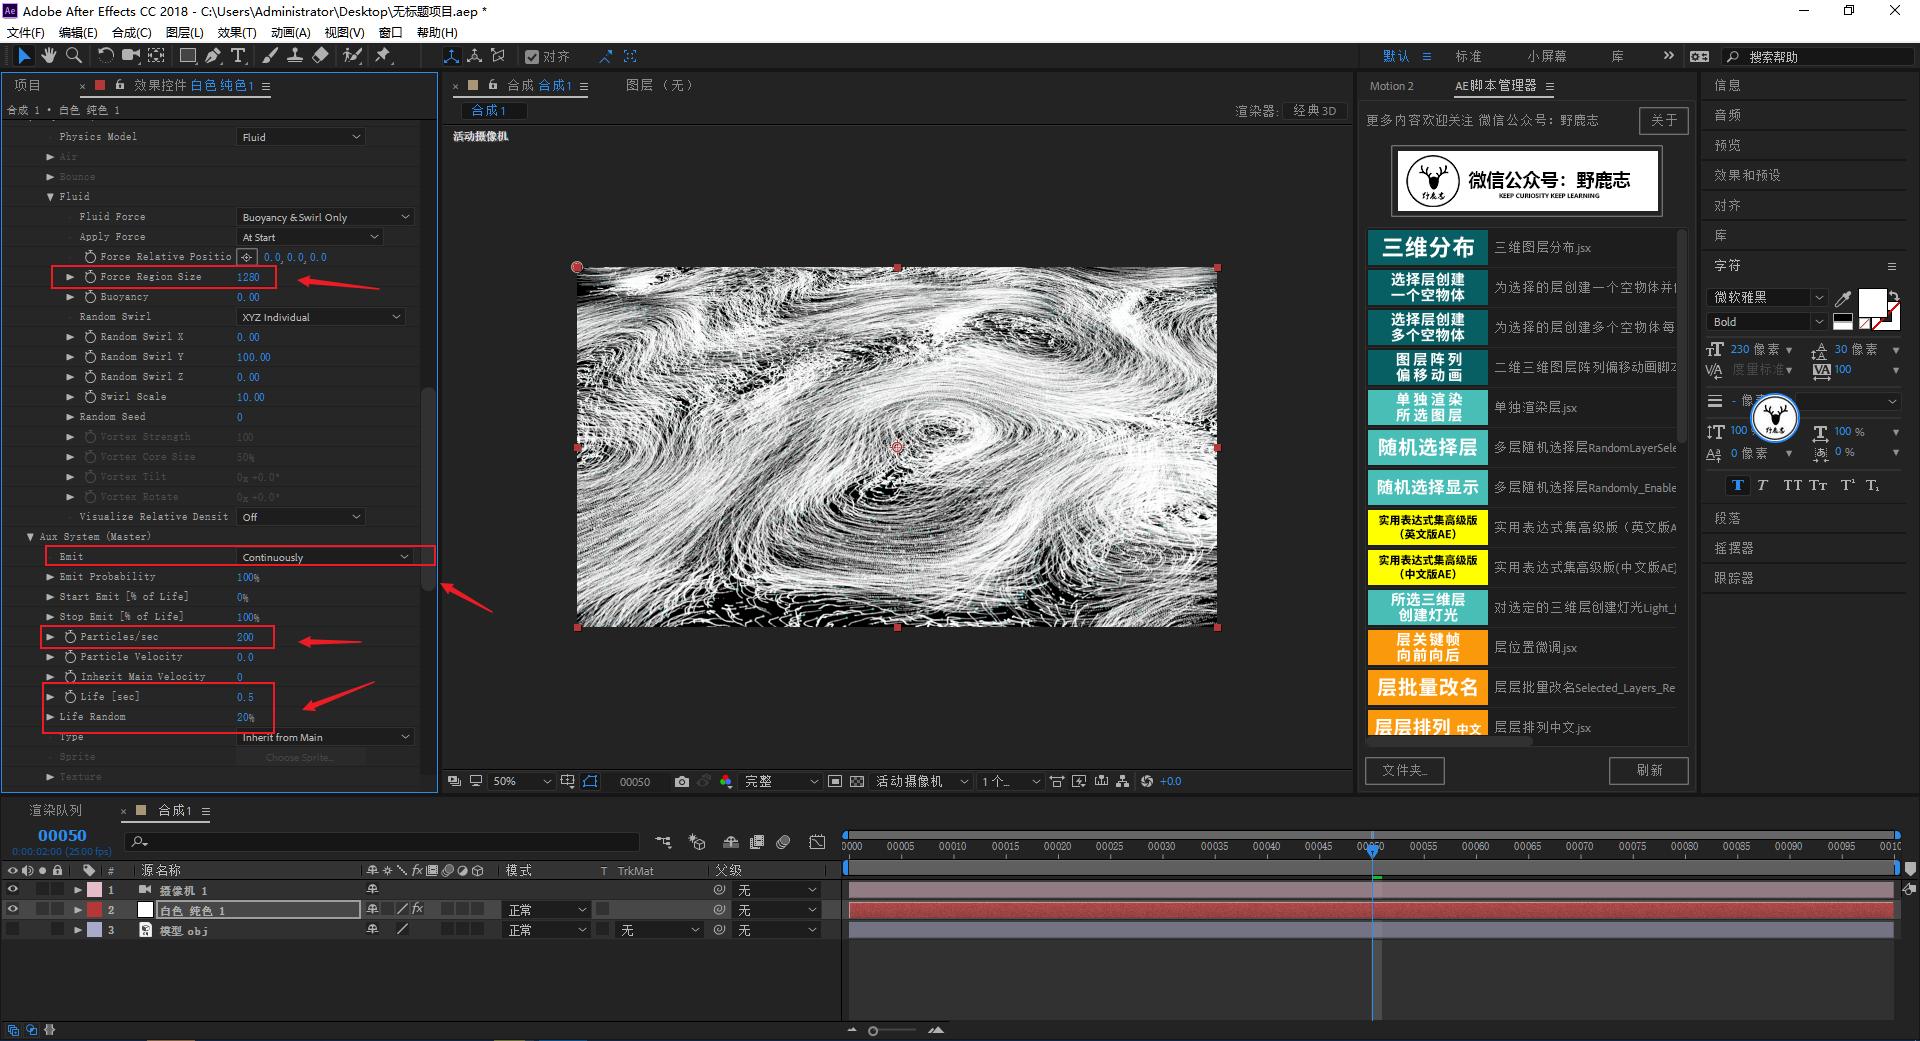Enable visibility for 模型.obj layer
Screen dimensions: 1920x1041
(13, 930)
